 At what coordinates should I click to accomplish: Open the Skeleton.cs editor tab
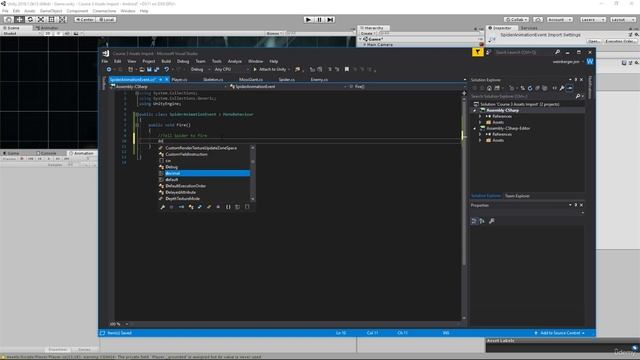coord(213,80)
